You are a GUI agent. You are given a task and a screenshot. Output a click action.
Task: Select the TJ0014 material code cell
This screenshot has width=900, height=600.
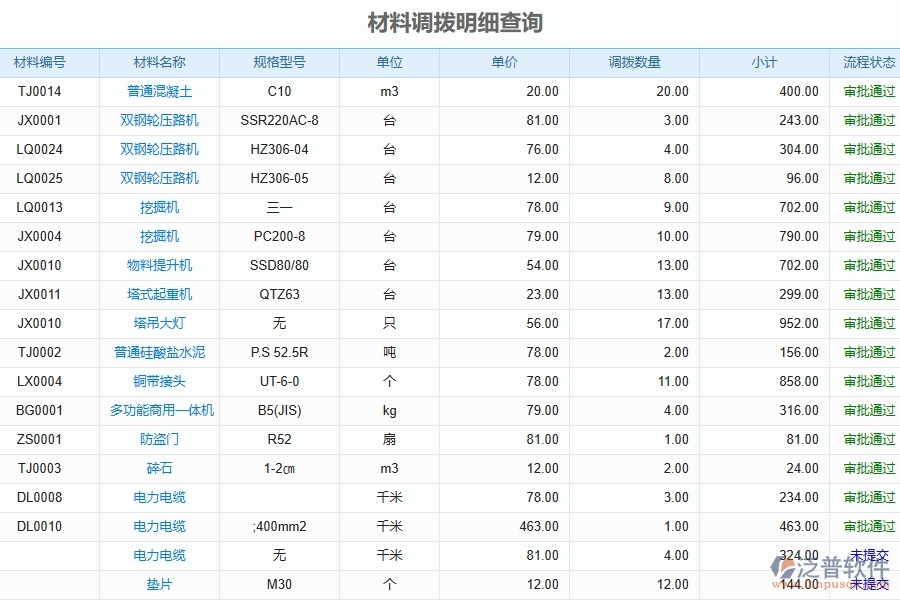pyautogui.click(x=41, y=91)
